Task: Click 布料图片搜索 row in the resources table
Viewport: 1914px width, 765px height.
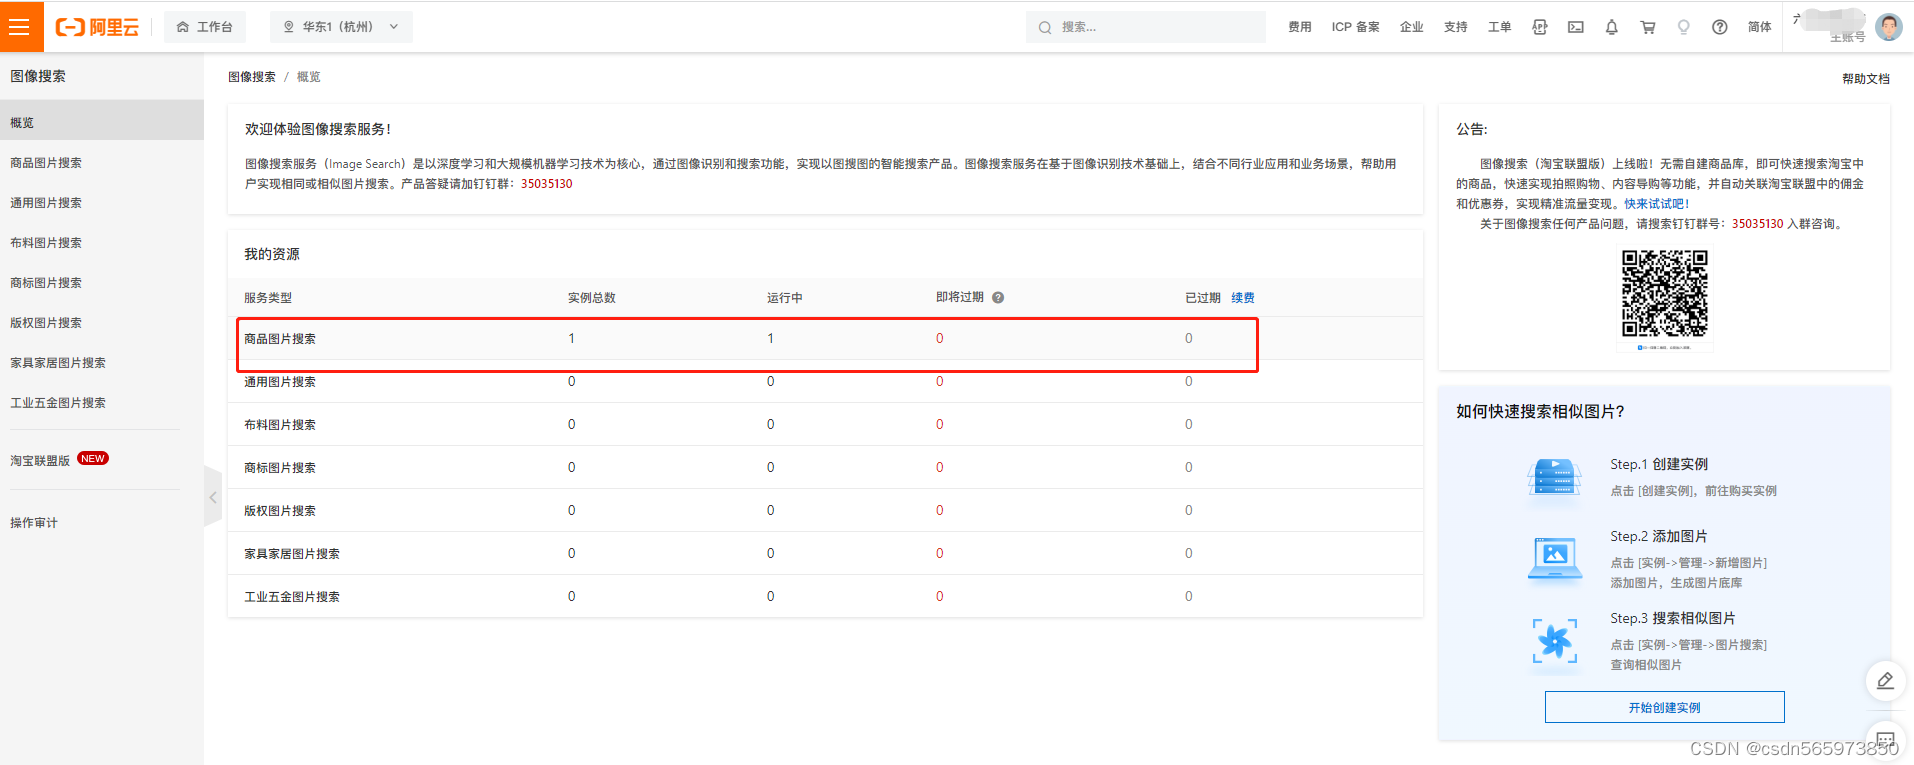Action: [x=825, y=424]
